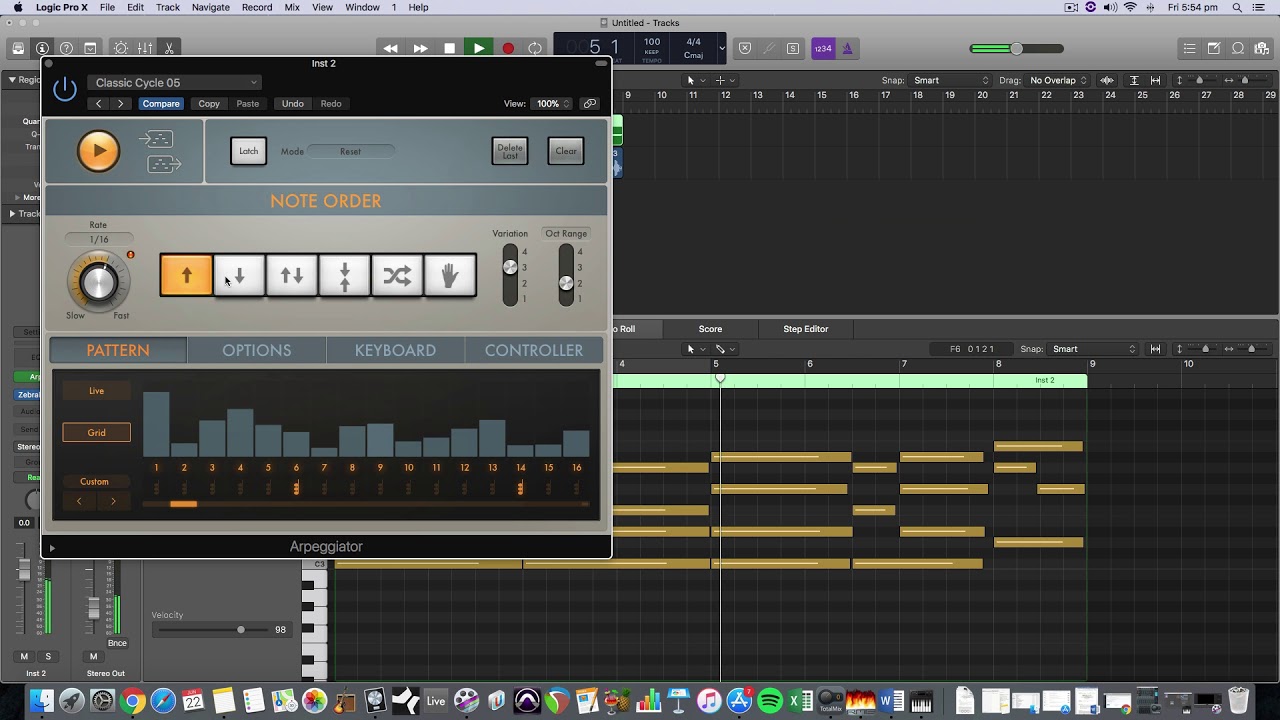Click the plugin Link chain icon
Viewport: 1280px width, 720px height.
[x=590, y=104]
